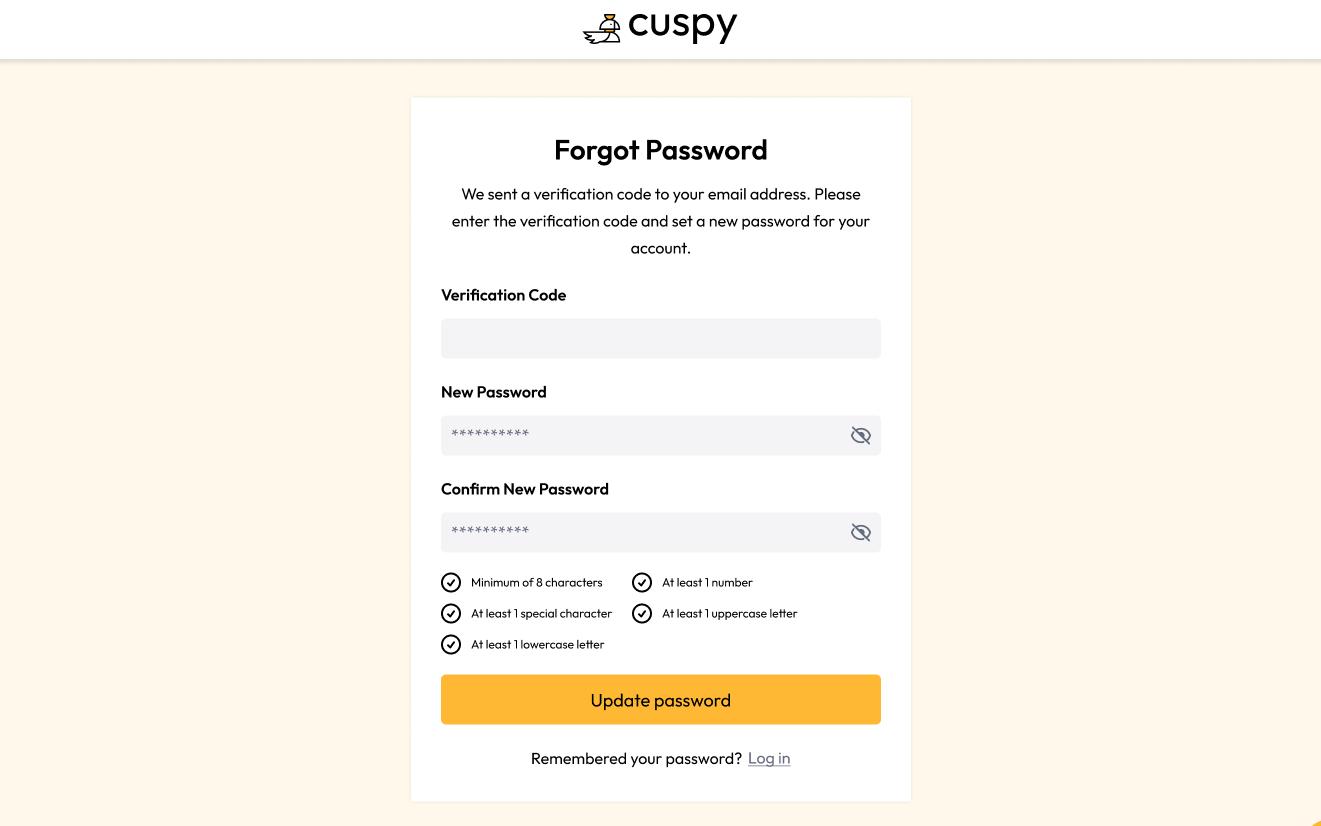Click the Forgot Password heading
1321x826 pixels.
pos(661,150)
